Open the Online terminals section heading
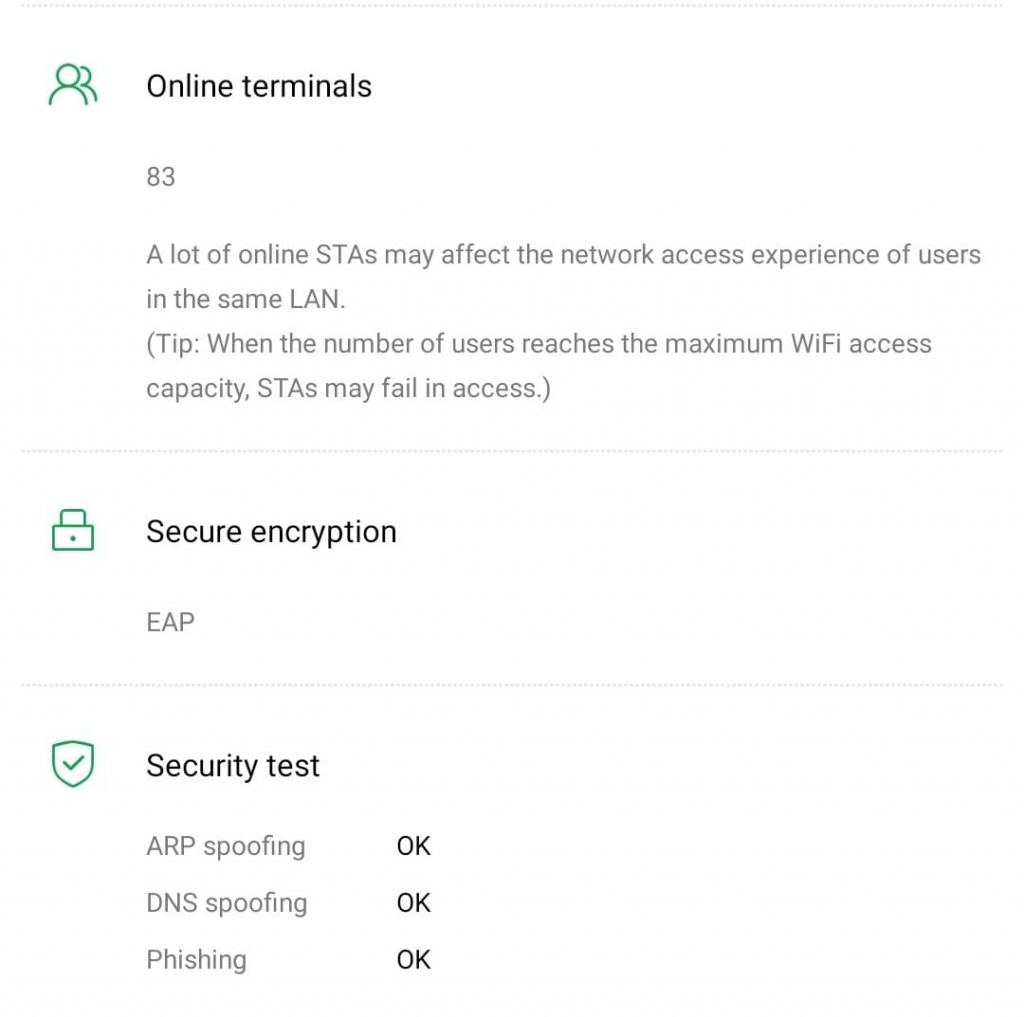Screen dimensions: 1024x1017 pyautogui.click(x=259, y=86)
